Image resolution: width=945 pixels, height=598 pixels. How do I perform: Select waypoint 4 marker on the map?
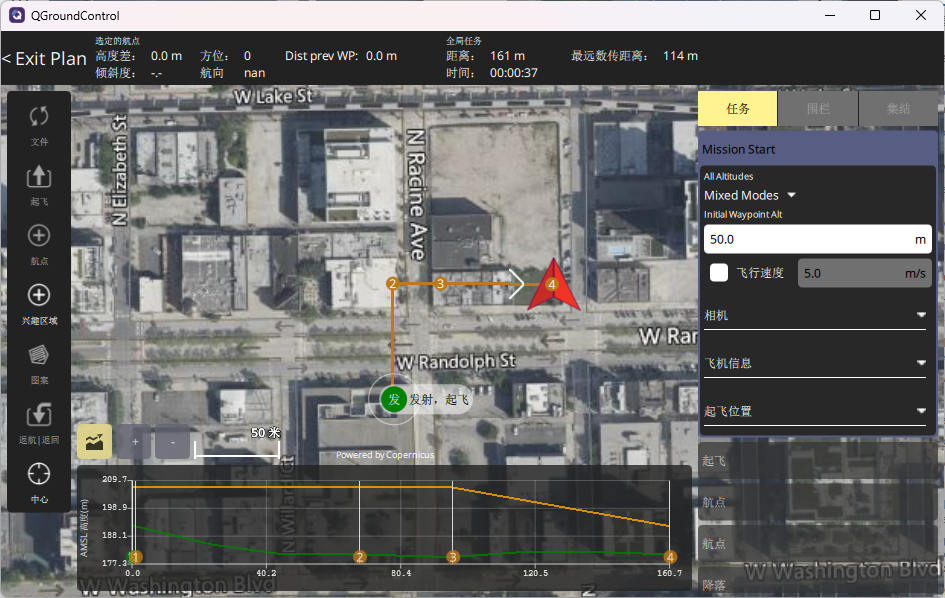point(551,284)
